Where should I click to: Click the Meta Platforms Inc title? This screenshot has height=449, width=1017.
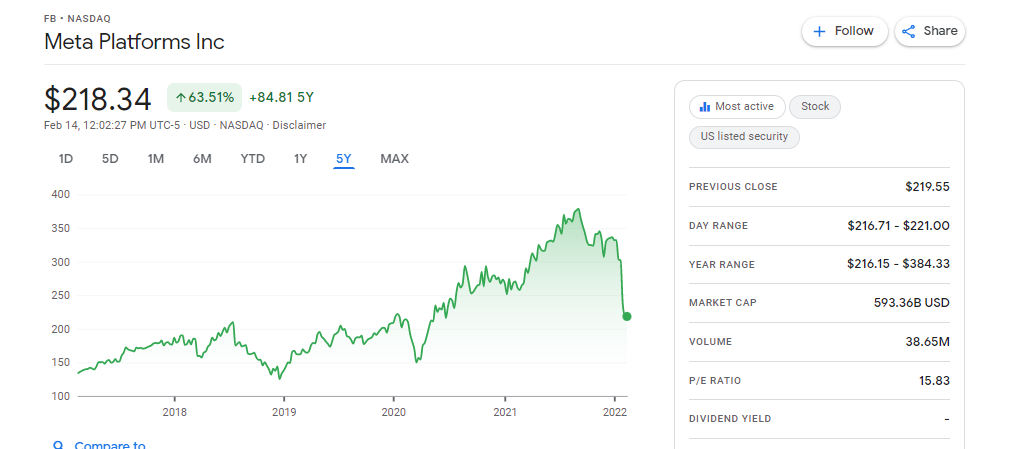coord(134,42)
